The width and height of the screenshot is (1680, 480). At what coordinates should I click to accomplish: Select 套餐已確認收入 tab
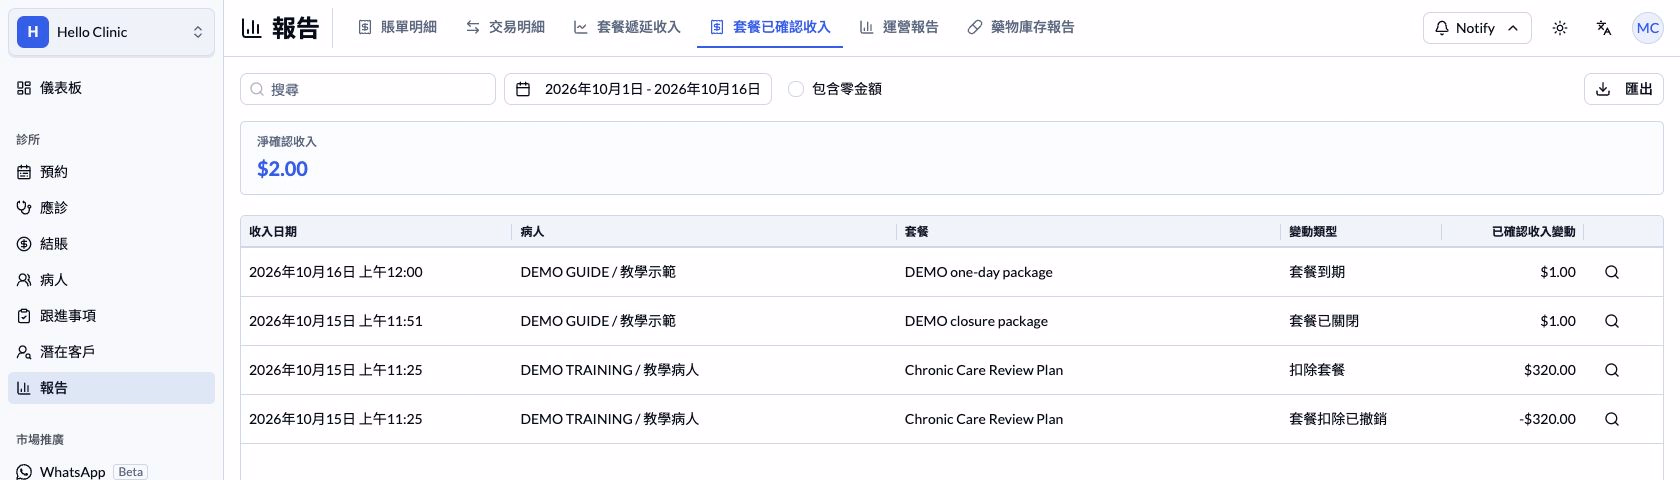click(x=770, y=27)
